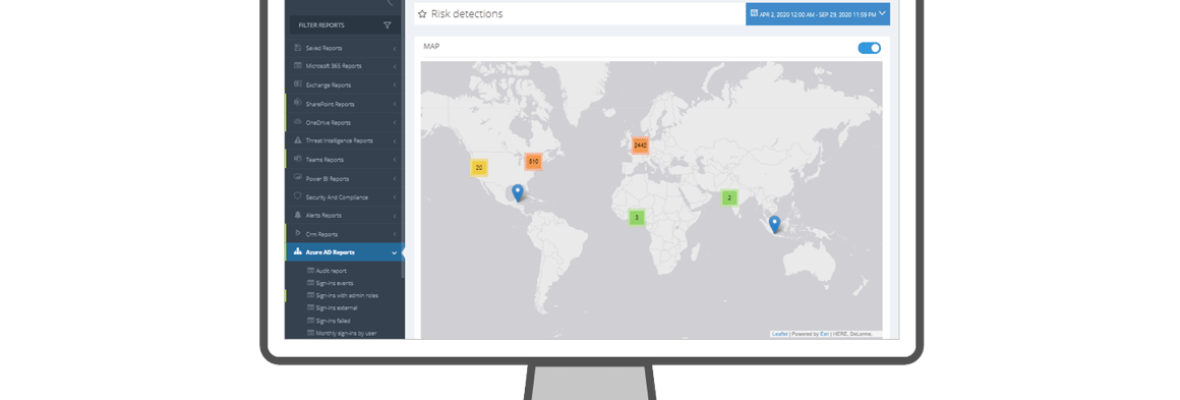Click the Exchange Reports icon
This screenshot has width=1180, height=400.
coord(298,84)
